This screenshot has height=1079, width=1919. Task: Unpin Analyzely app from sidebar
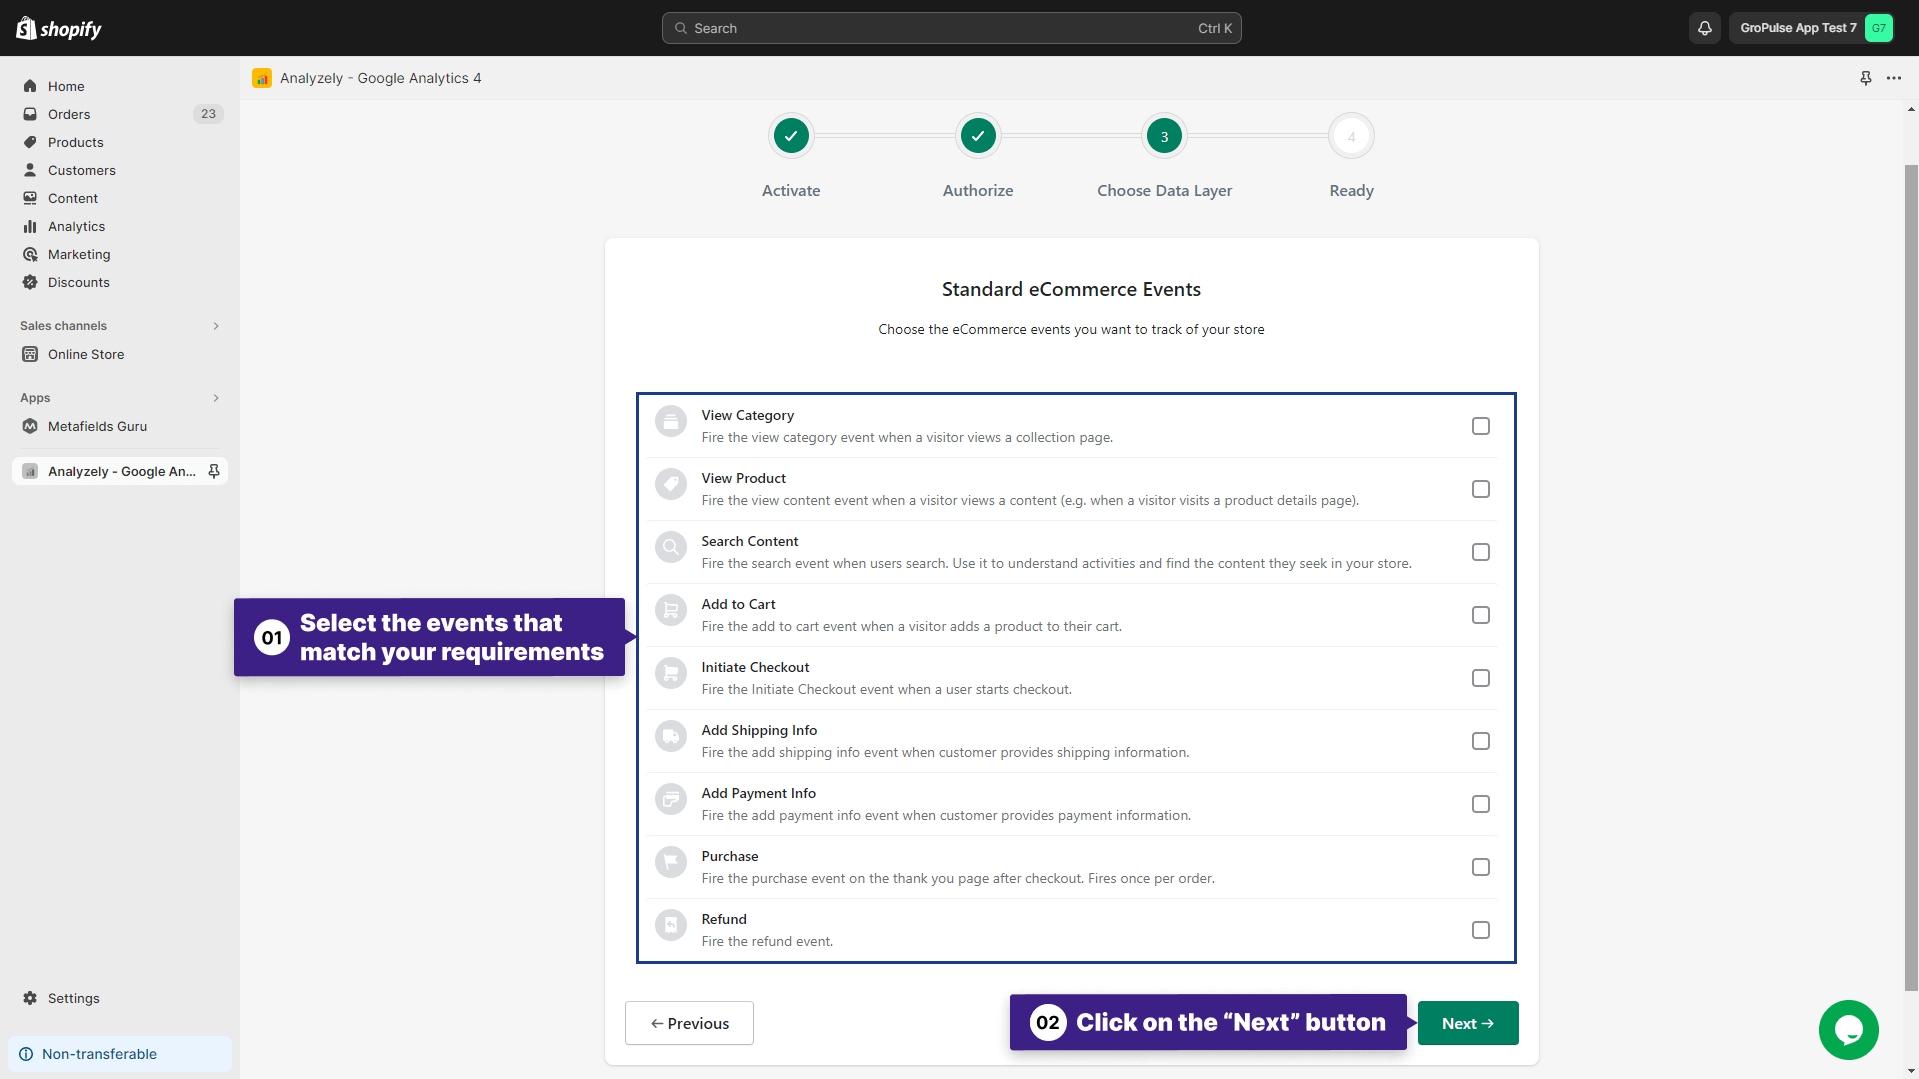click(x=214, y=471)
